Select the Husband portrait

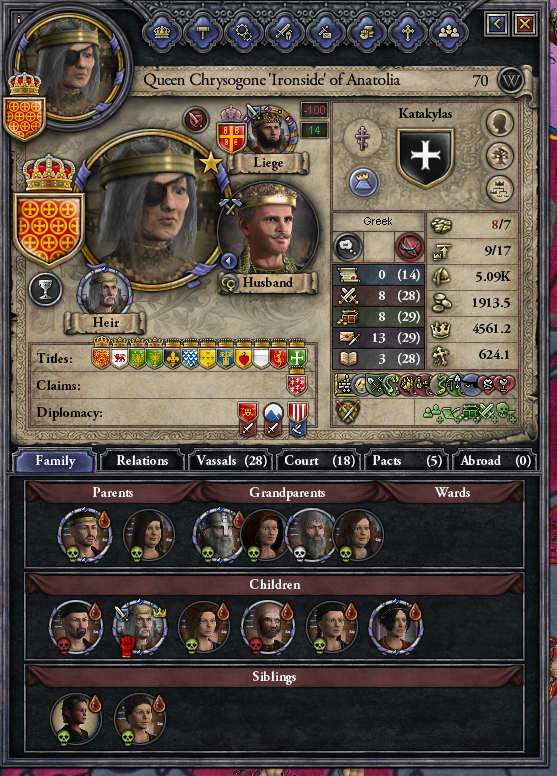tap(267, 231)
